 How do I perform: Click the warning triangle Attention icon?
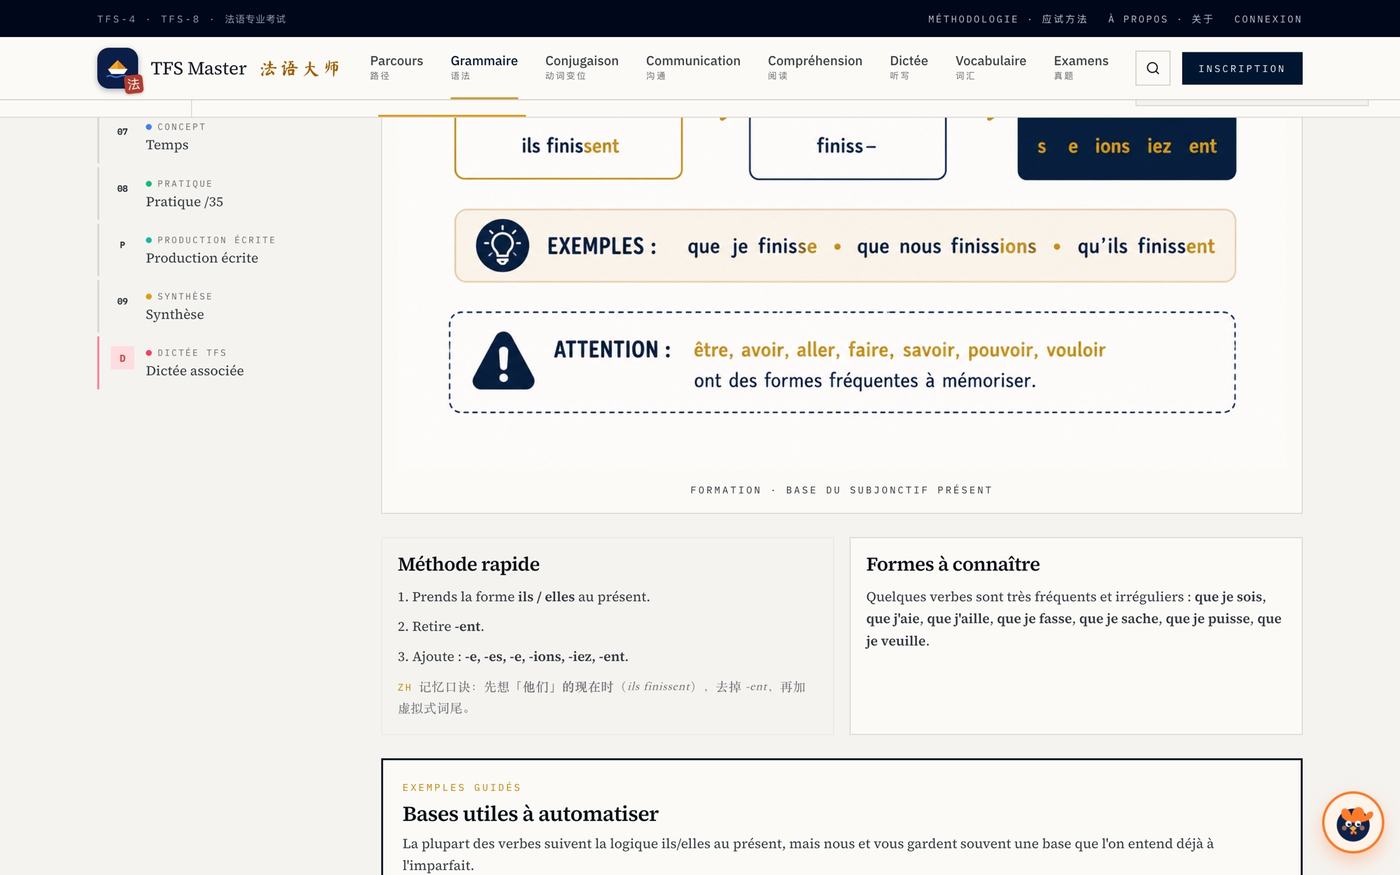(x=503, y=360)
